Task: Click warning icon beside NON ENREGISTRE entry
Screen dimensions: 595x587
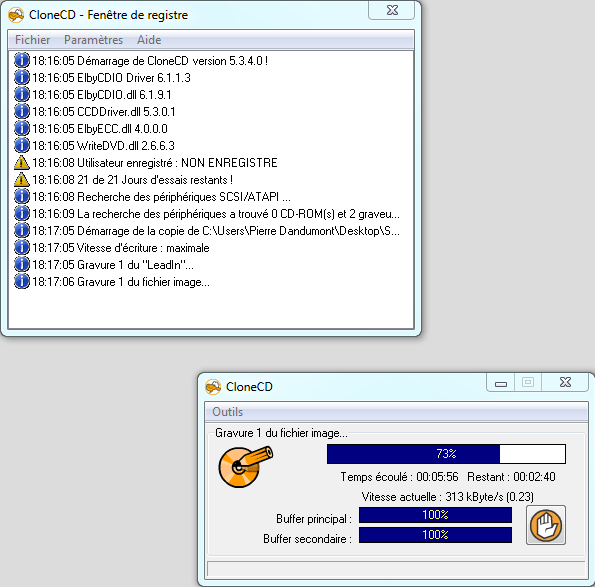Action: (22, 163)
